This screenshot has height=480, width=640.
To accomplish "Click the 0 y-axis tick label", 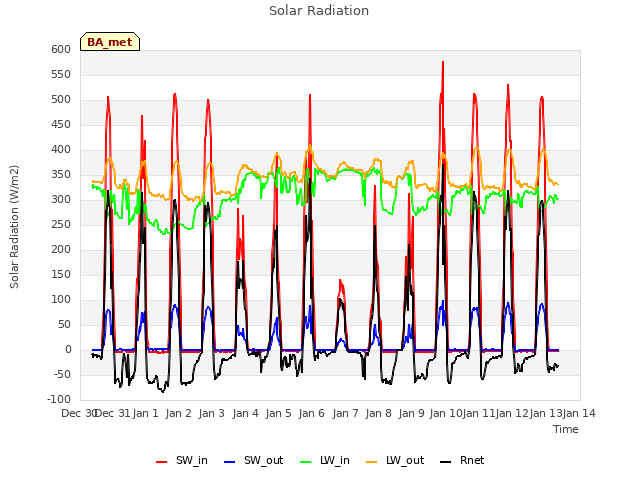I will 68,349.
